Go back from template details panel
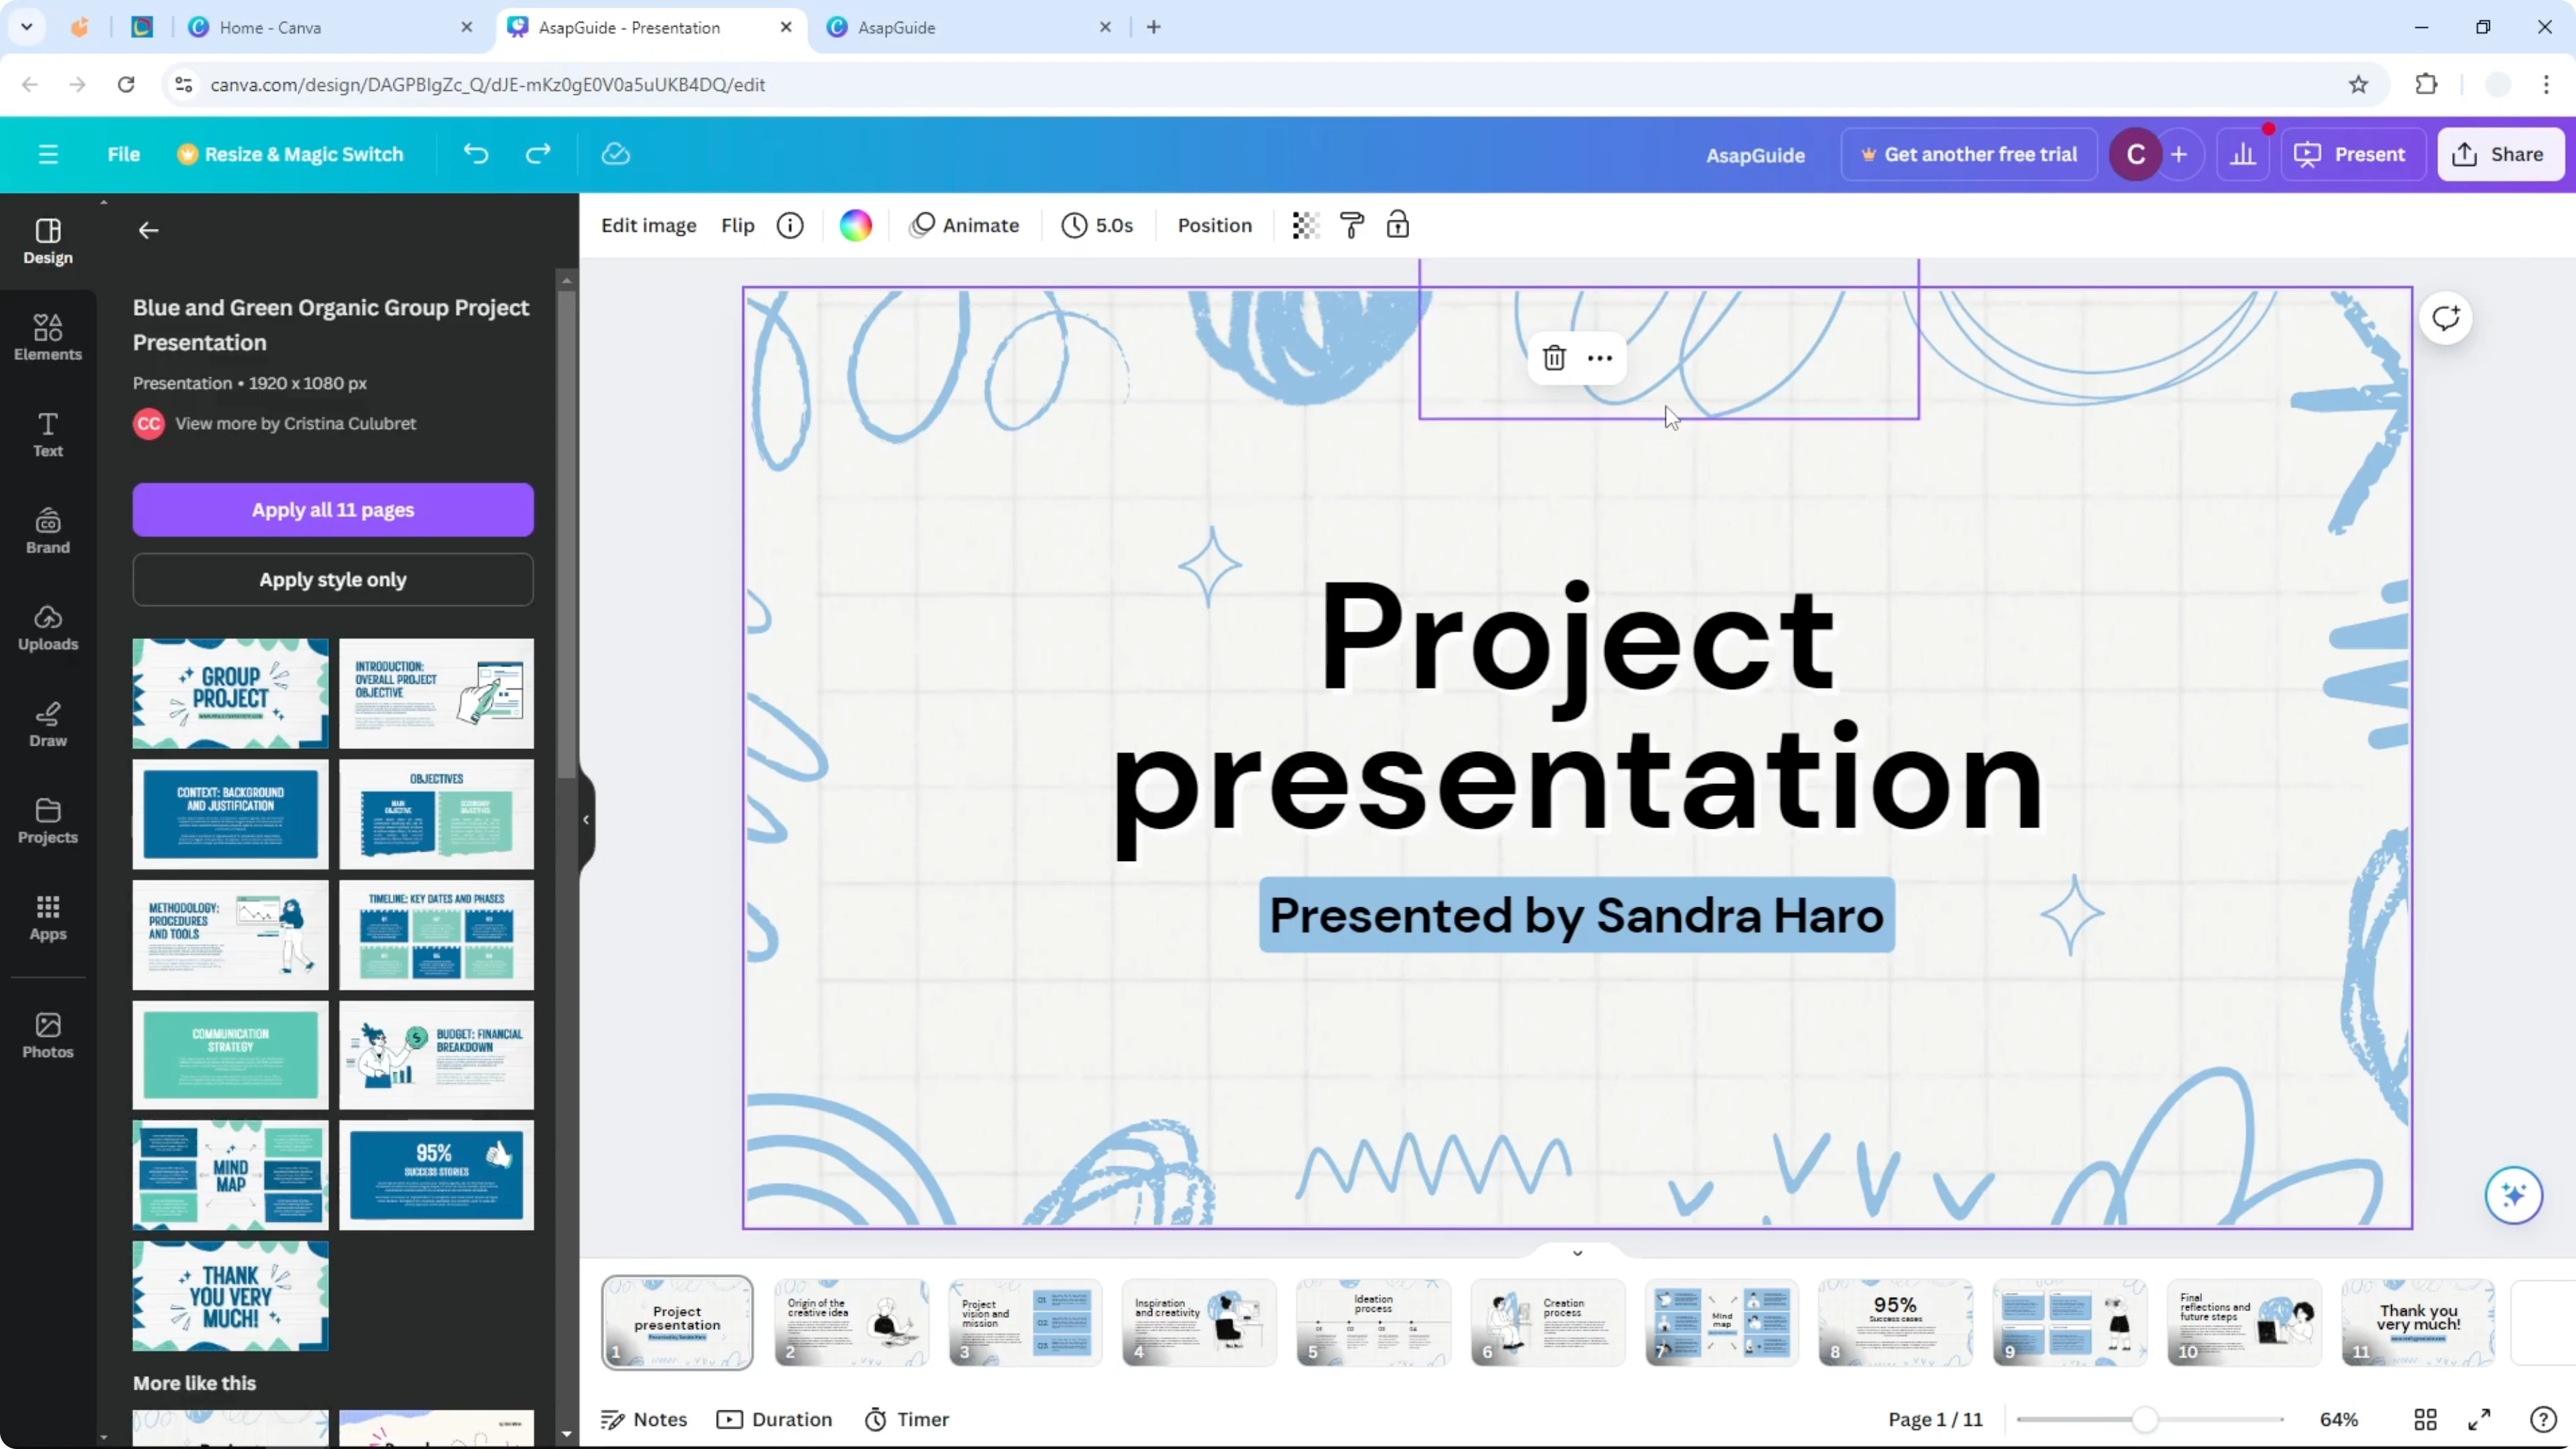The image size is (2576, 1449). (148, 231)
